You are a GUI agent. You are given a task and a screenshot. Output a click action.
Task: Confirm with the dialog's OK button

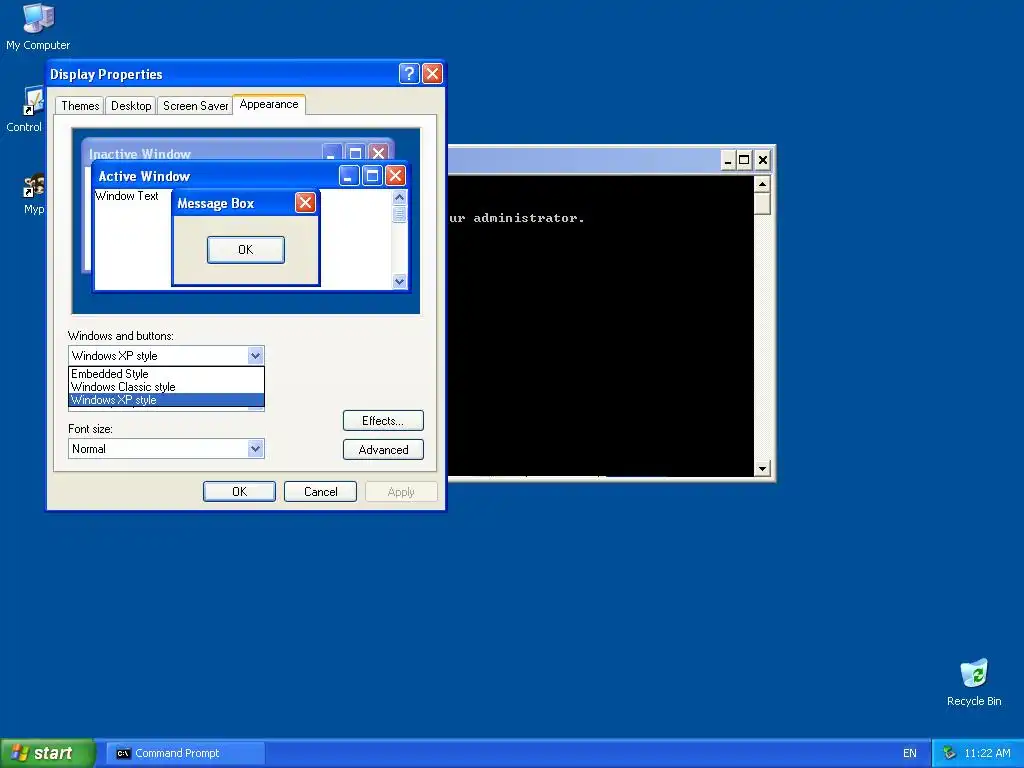[x=239, y=492]
